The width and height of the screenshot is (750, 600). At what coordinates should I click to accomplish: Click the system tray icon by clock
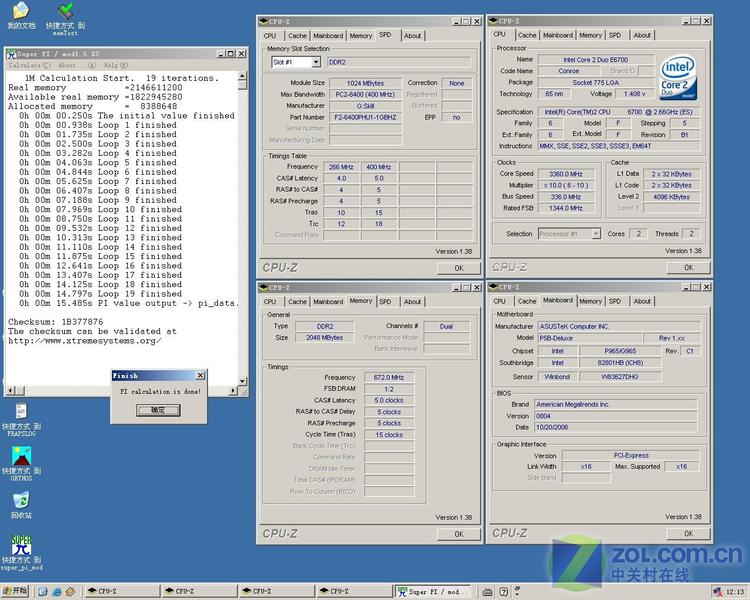[x=717, y=592]
